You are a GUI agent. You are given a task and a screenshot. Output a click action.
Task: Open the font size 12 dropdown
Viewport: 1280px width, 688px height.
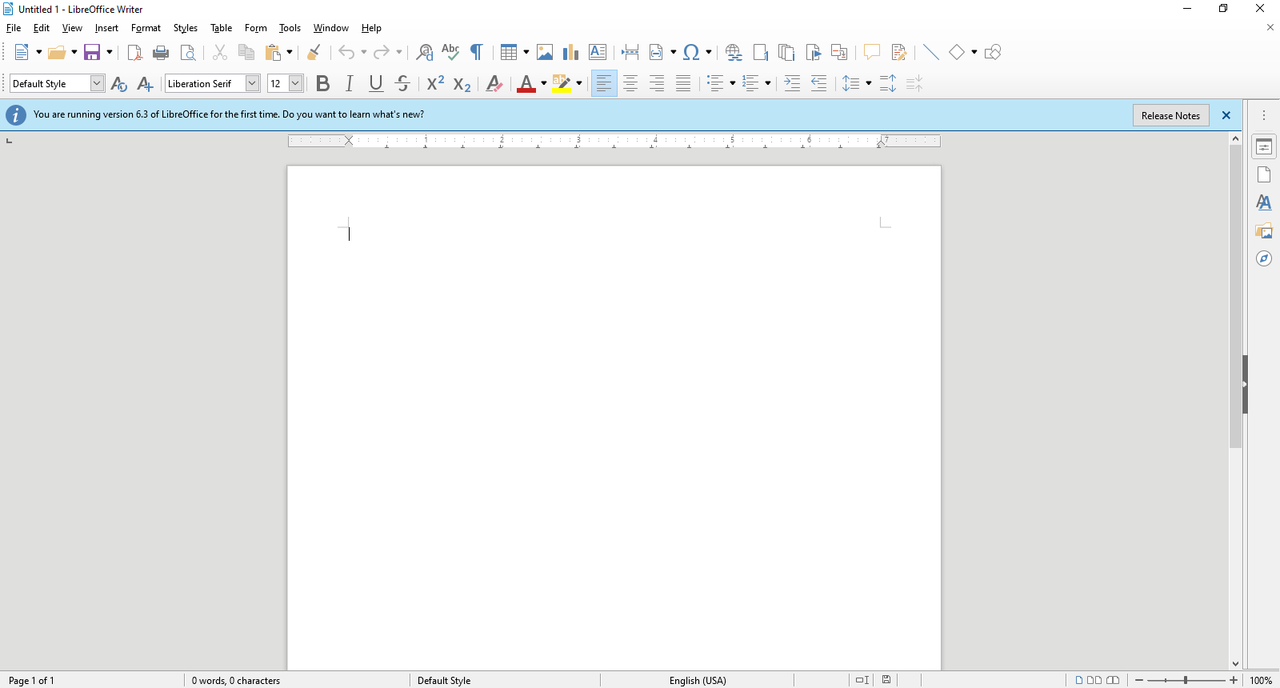pos(295,84)
